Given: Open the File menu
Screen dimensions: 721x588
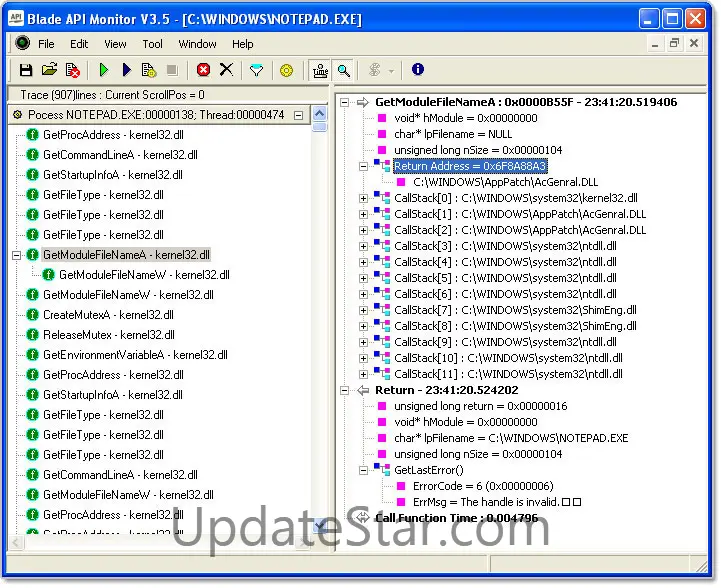Looking at the screenshot, I should [46, 44].
